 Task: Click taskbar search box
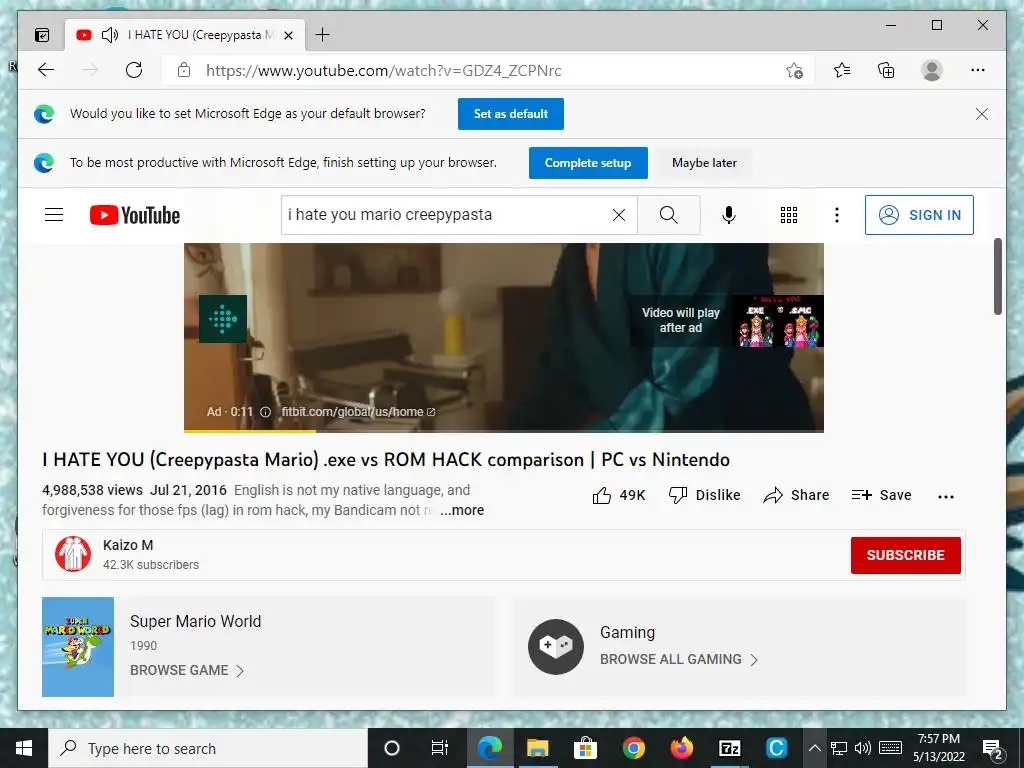[208, 748]
